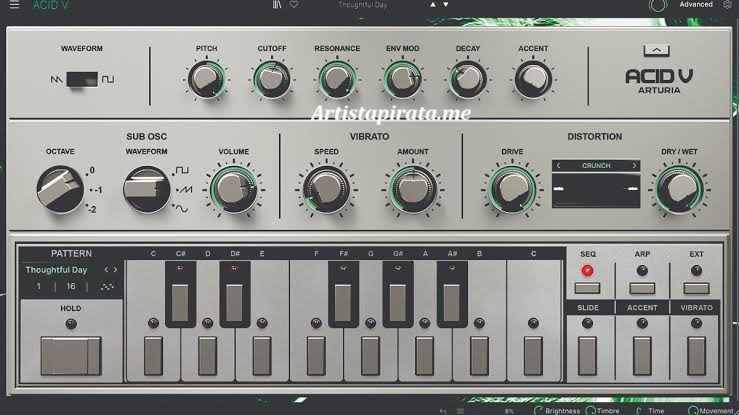Play the A# black key

click(x=452, y=302)
